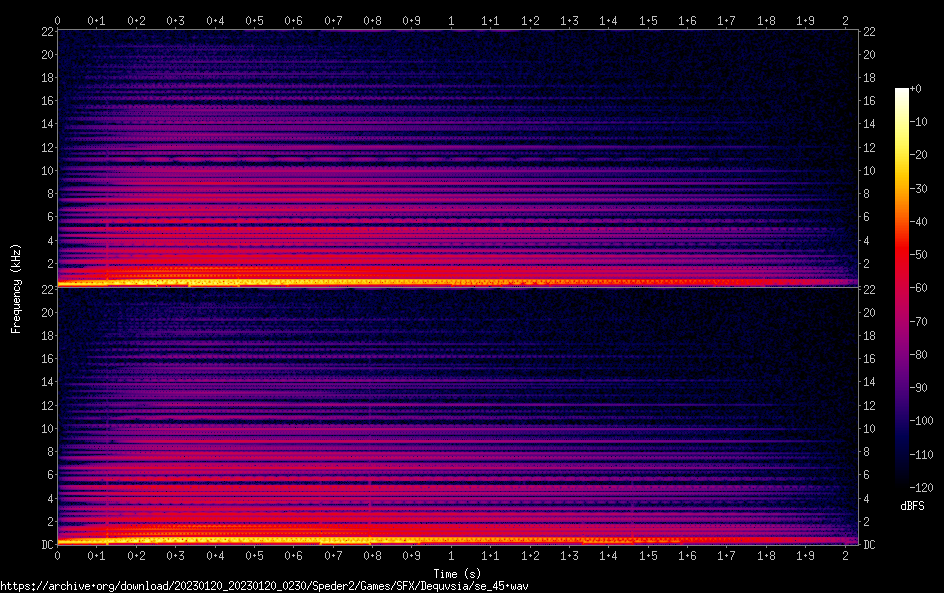Click the DC label at the bottom left
This screenshot has width=944, height=593.
[x=46, y=544]
